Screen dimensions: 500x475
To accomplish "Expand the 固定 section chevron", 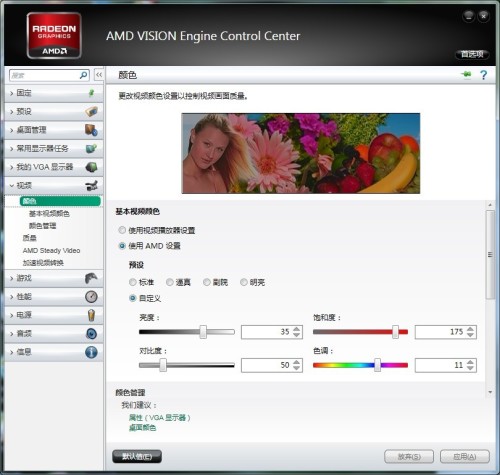I will (x=12, y=93).
